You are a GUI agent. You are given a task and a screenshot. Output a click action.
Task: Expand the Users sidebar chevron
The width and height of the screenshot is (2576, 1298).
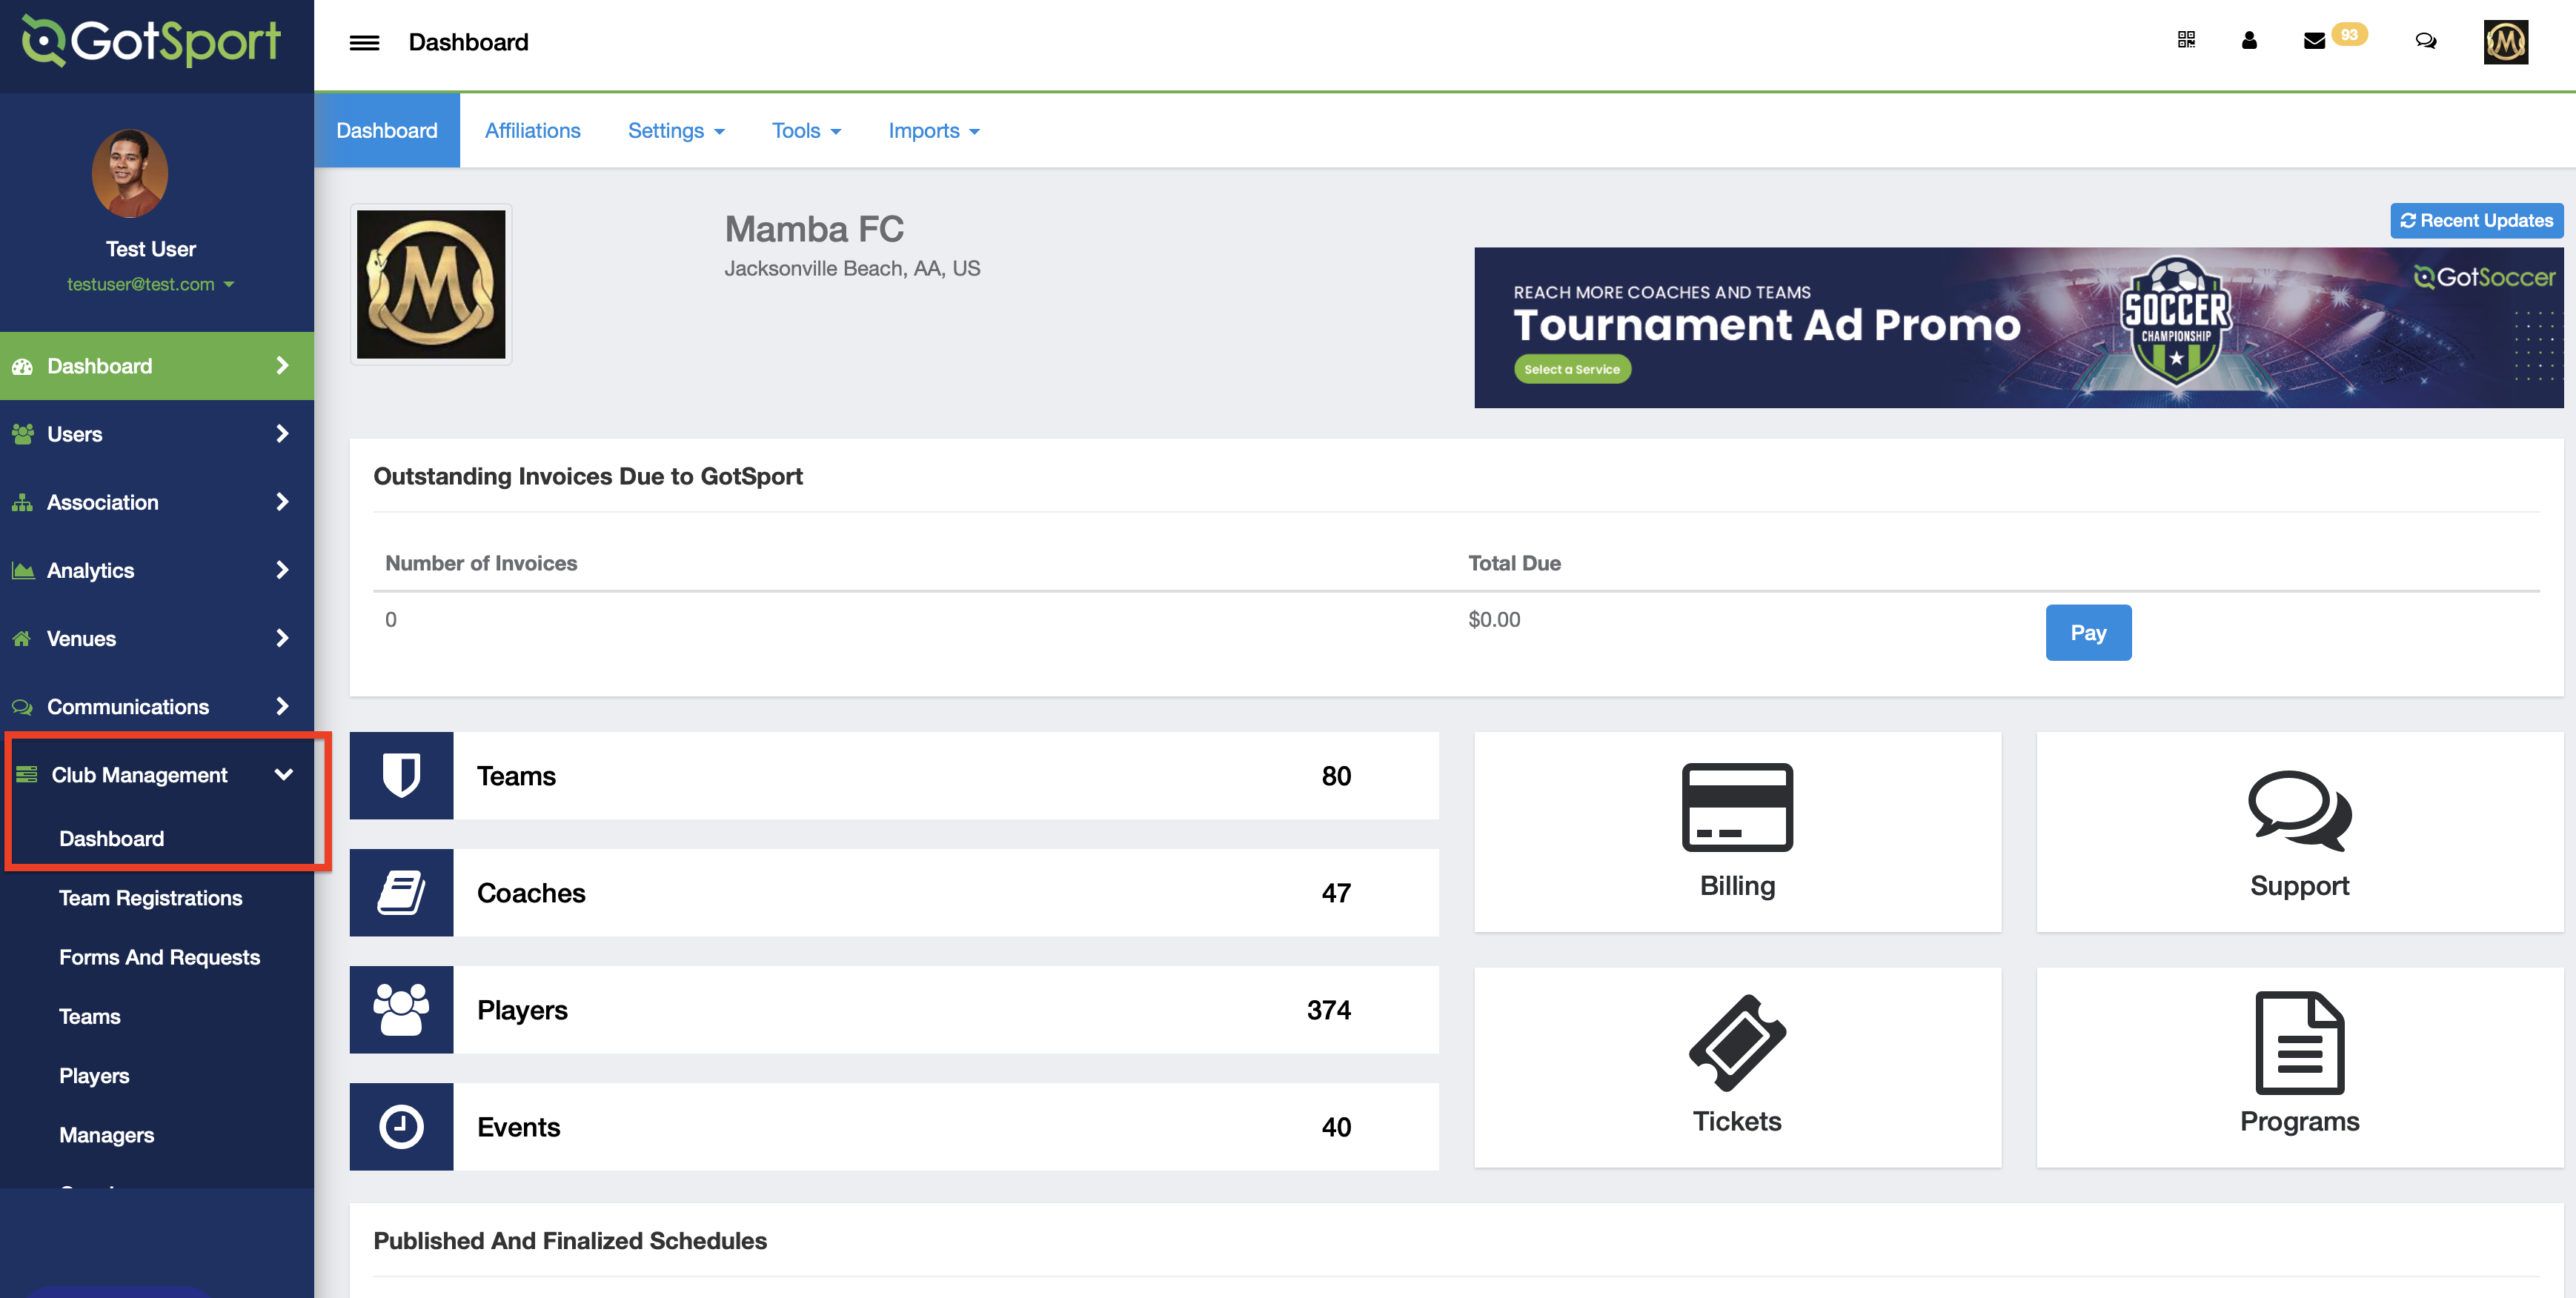pyautogui.click(x=282, y=433)
